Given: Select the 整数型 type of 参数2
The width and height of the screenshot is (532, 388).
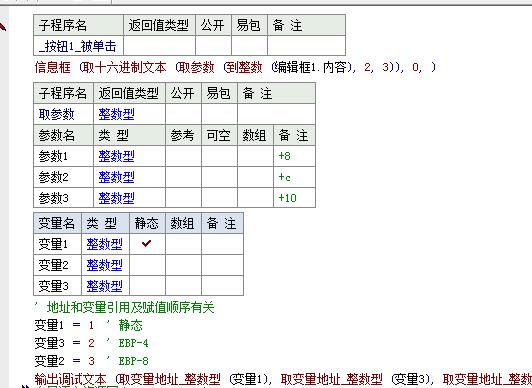Looking at the screenshot, I should coord(116,177).
